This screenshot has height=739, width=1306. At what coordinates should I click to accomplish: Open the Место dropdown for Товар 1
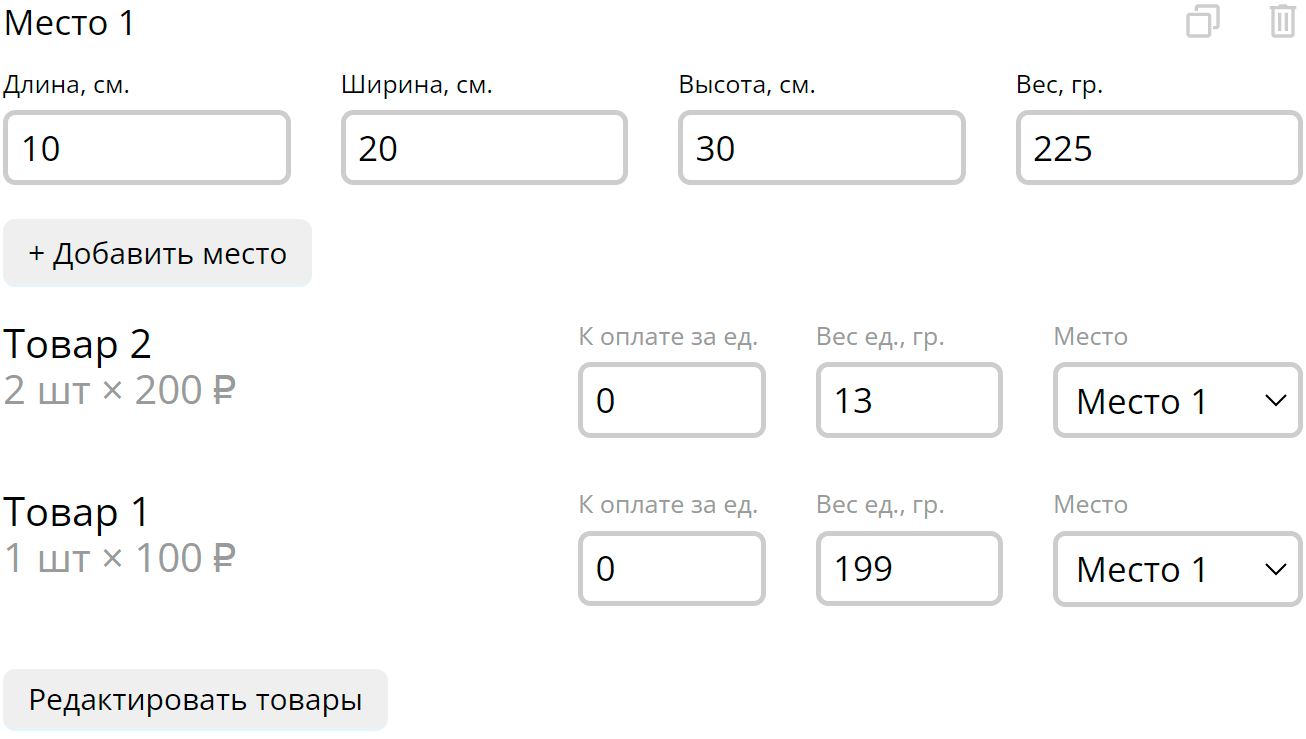(x=1178, y=569)
